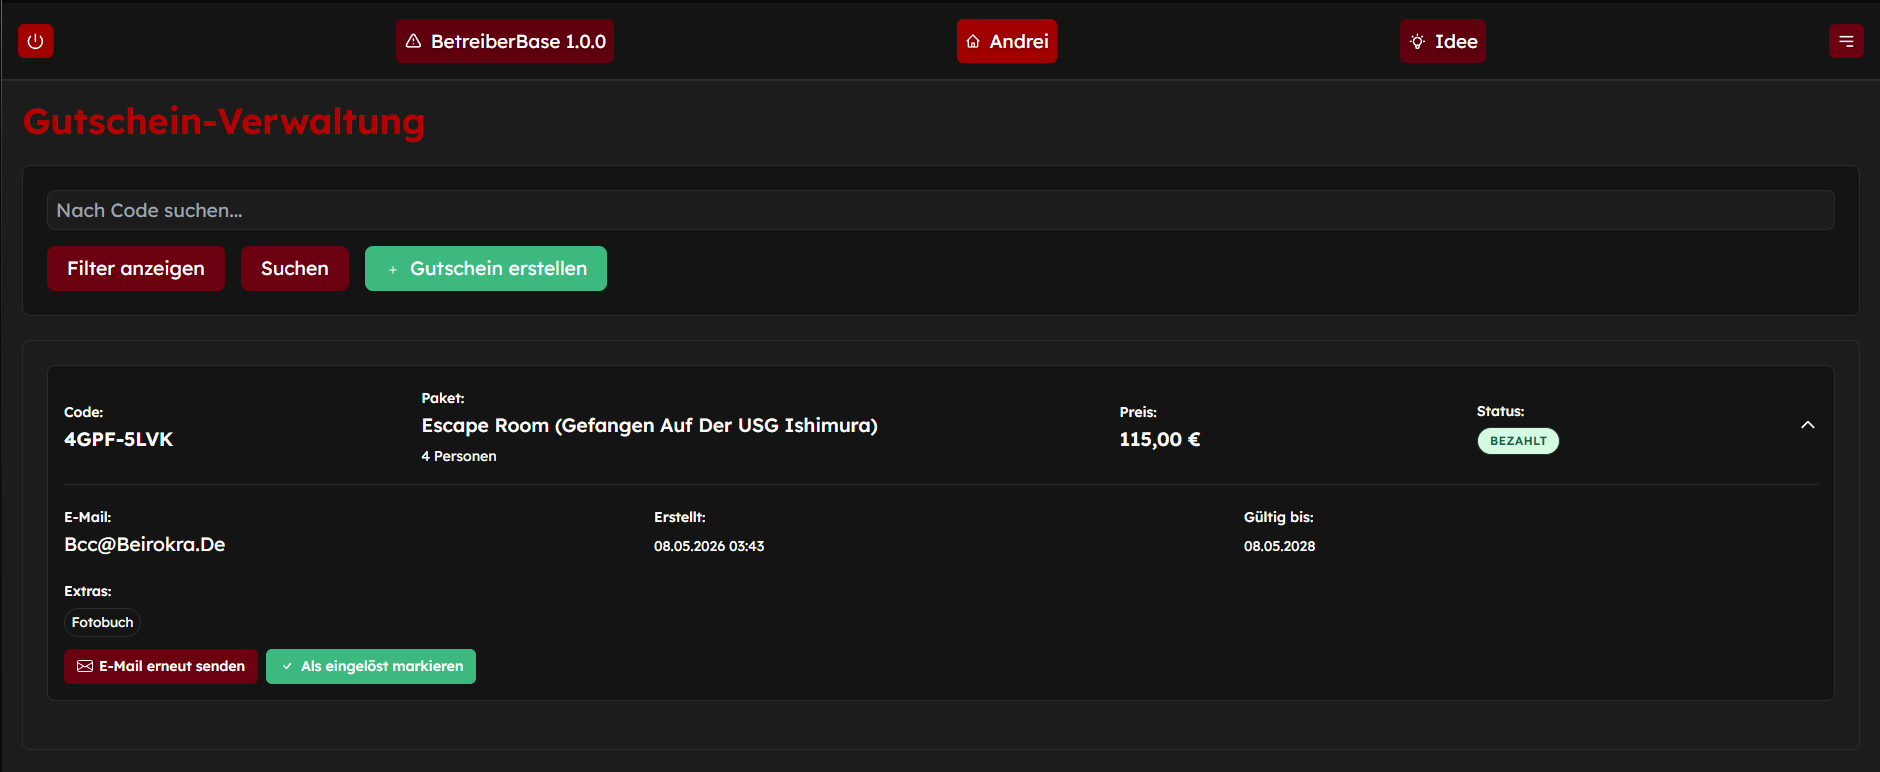Open the hamburger menu icon
1880x772 pixels.
1846,41
